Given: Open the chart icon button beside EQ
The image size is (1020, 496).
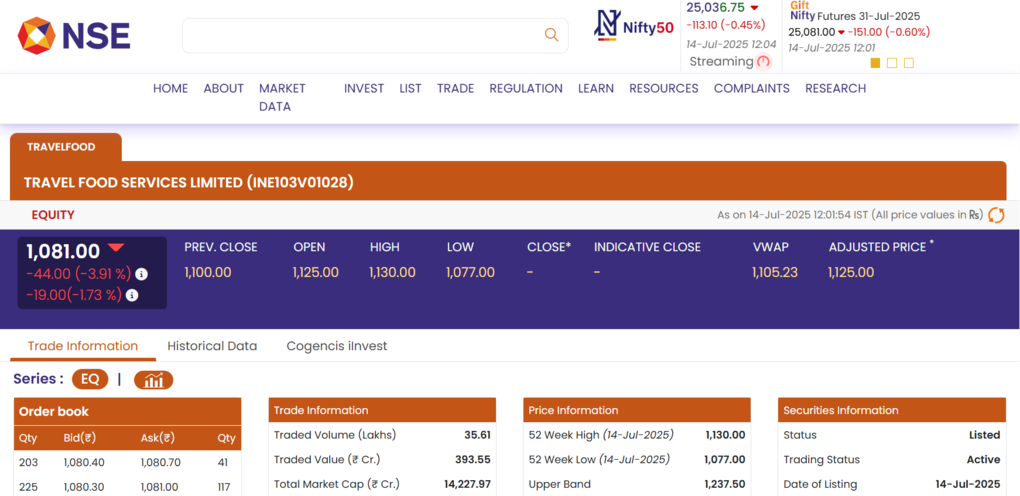Looking at the screenshot, I should click(x=154, y=380).
